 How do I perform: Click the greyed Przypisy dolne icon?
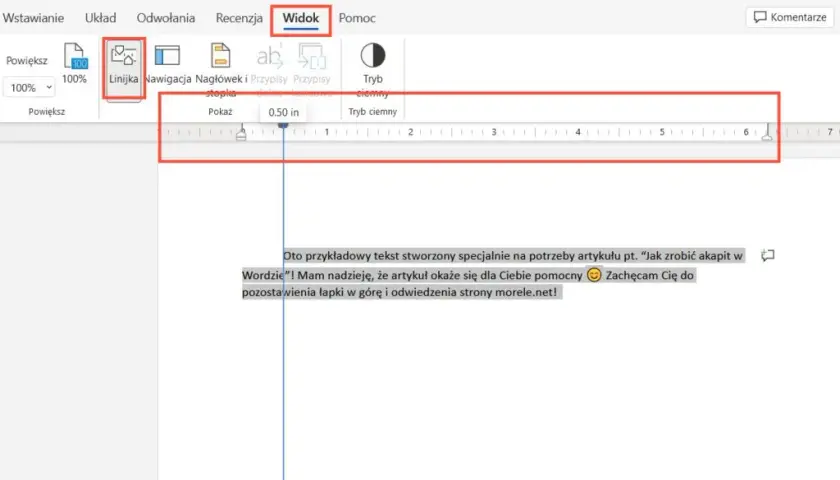point(269,69)
